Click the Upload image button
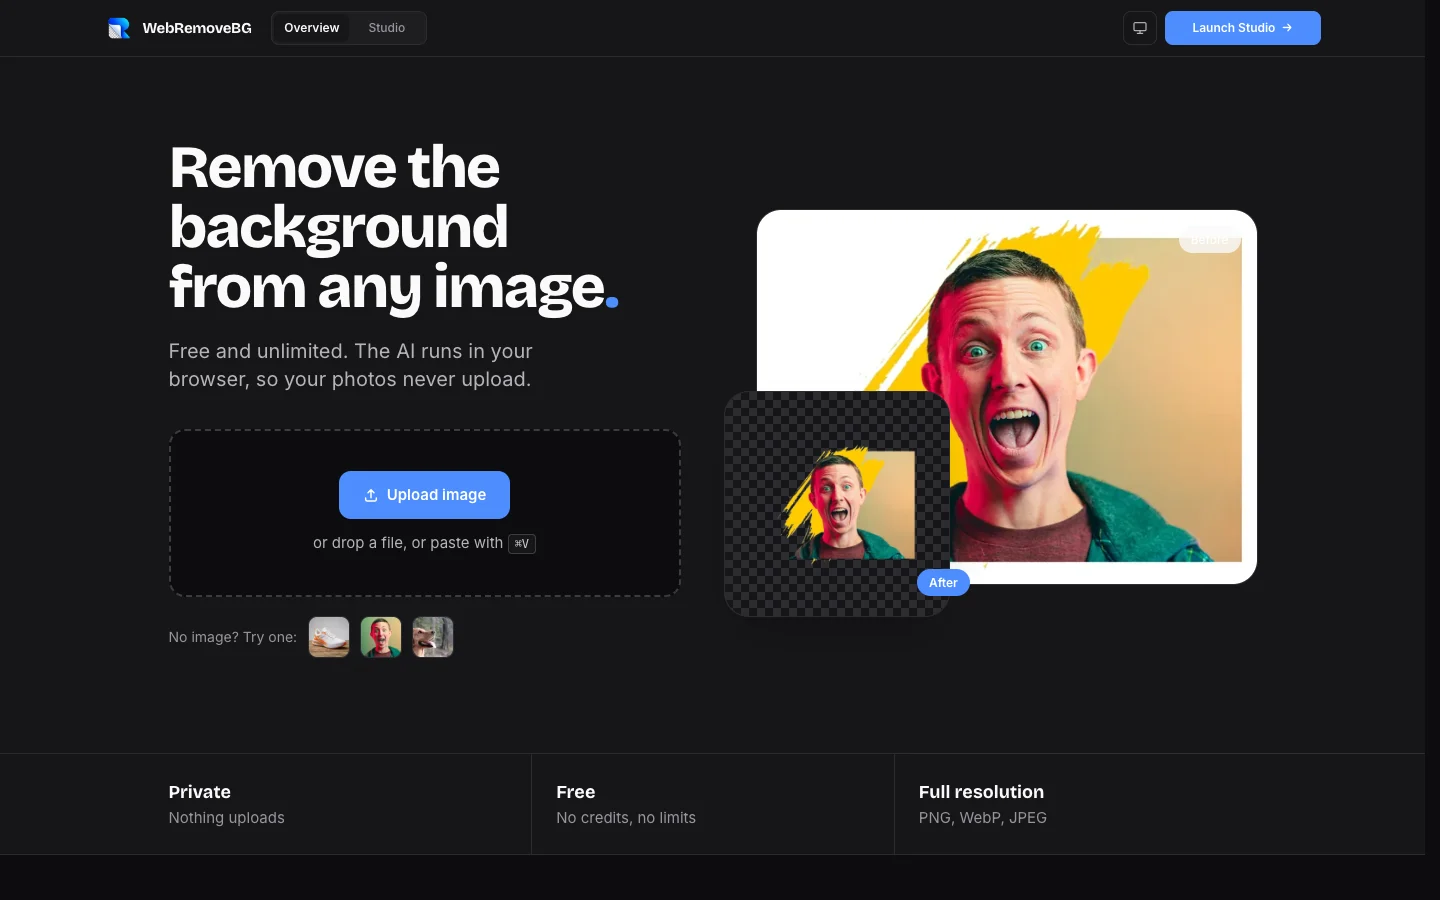Viewport: 1440px width, 900px height. coord(424,495)
